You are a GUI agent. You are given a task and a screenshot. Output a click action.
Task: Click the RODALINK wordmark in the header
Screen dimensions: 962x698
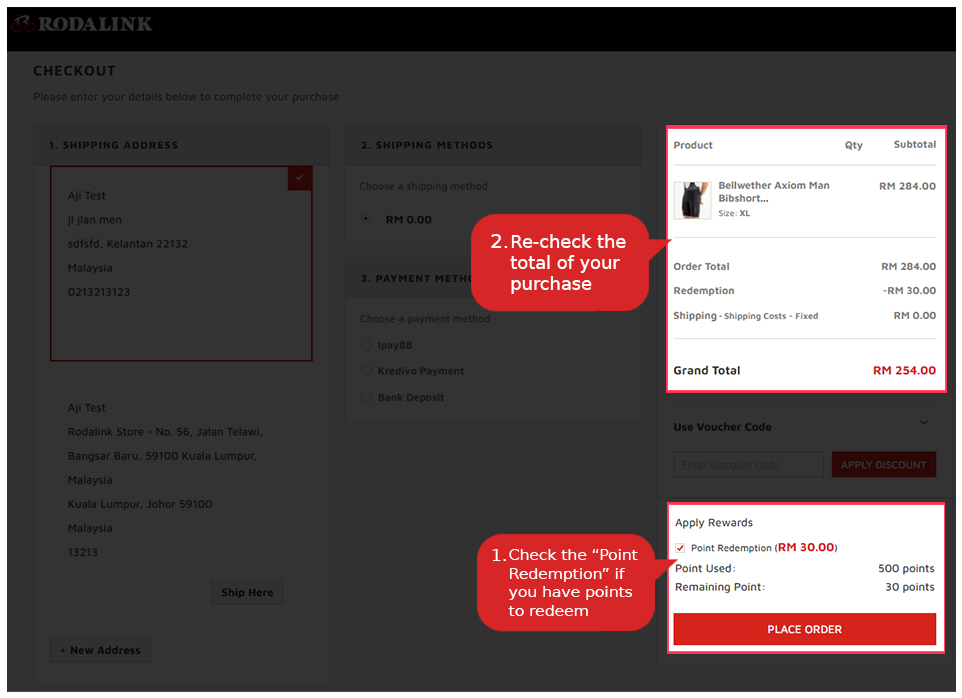click(x=93, y=23)
